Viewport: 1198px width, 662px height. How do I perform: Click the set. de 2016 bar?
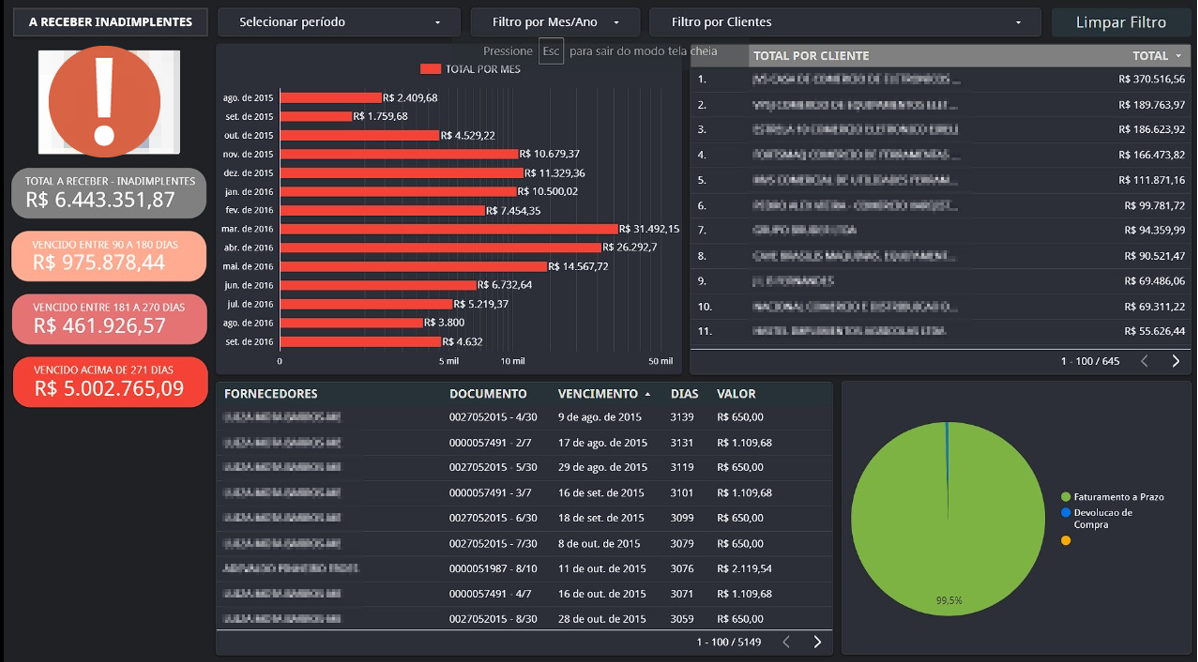pos(361,342)
